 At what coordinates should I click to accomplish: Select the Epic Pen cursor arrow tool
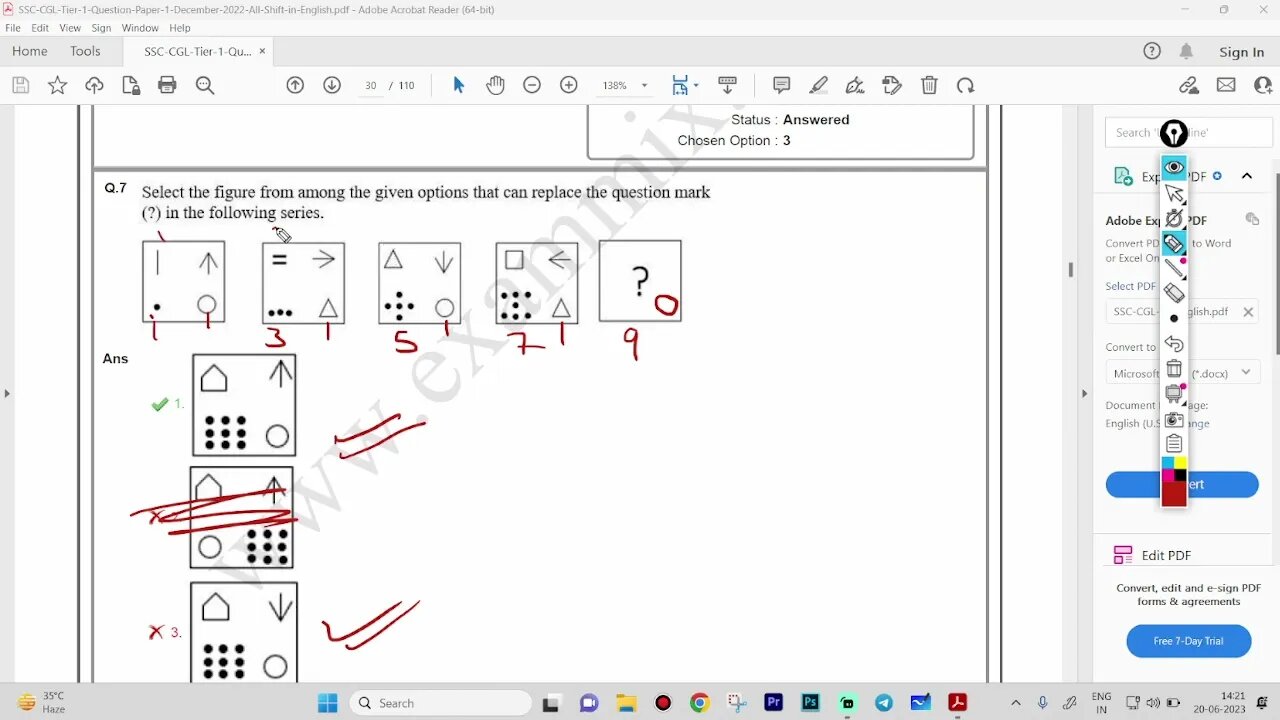(x=1174, y=192)
